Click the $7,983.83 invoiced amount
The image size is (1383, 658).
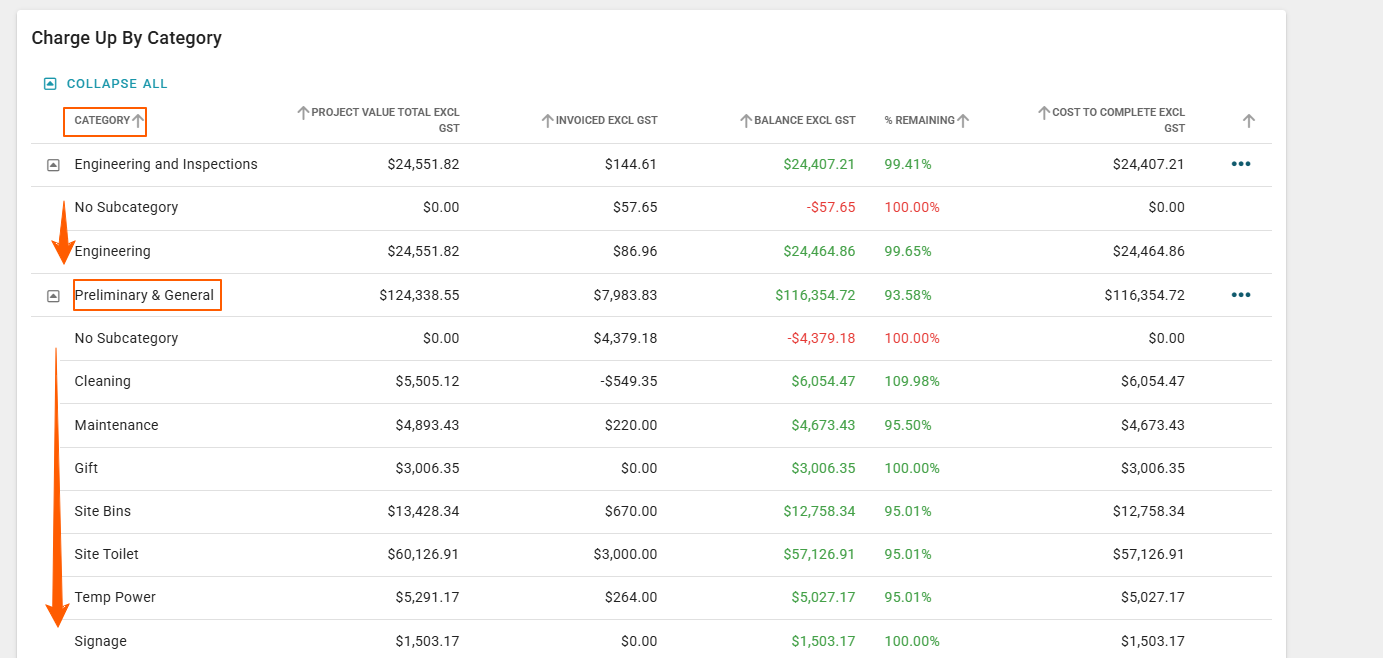[x=625, y=295]
